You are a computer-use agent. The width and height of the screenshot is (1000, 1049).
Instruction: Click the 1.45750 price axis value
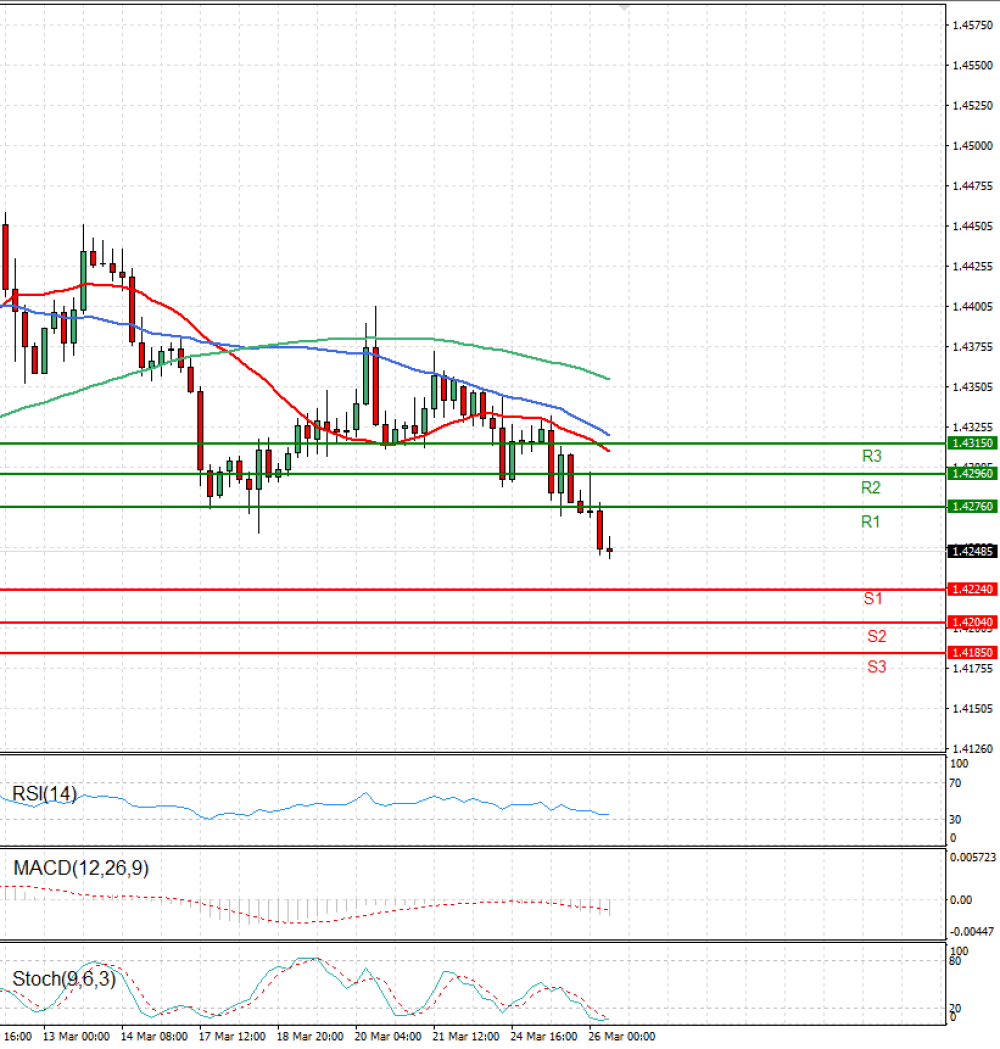point(973,25)
